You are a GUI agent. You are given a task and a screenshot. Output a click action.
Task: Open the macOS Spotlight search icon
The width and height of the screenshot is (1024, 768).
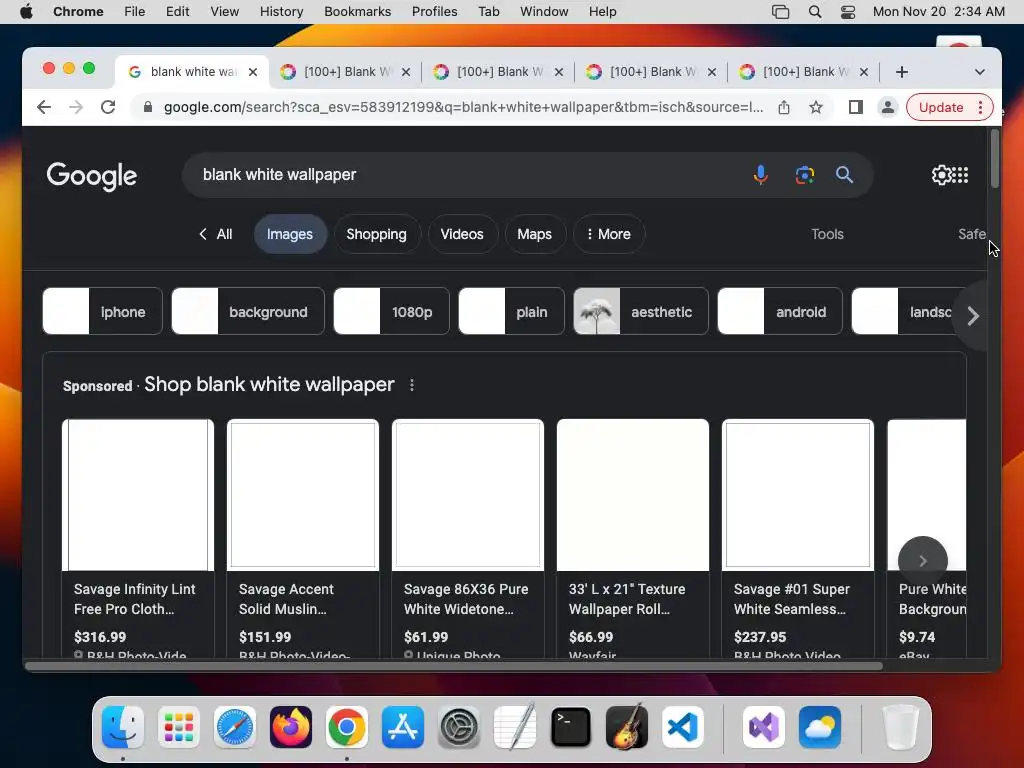coord(814,12)
